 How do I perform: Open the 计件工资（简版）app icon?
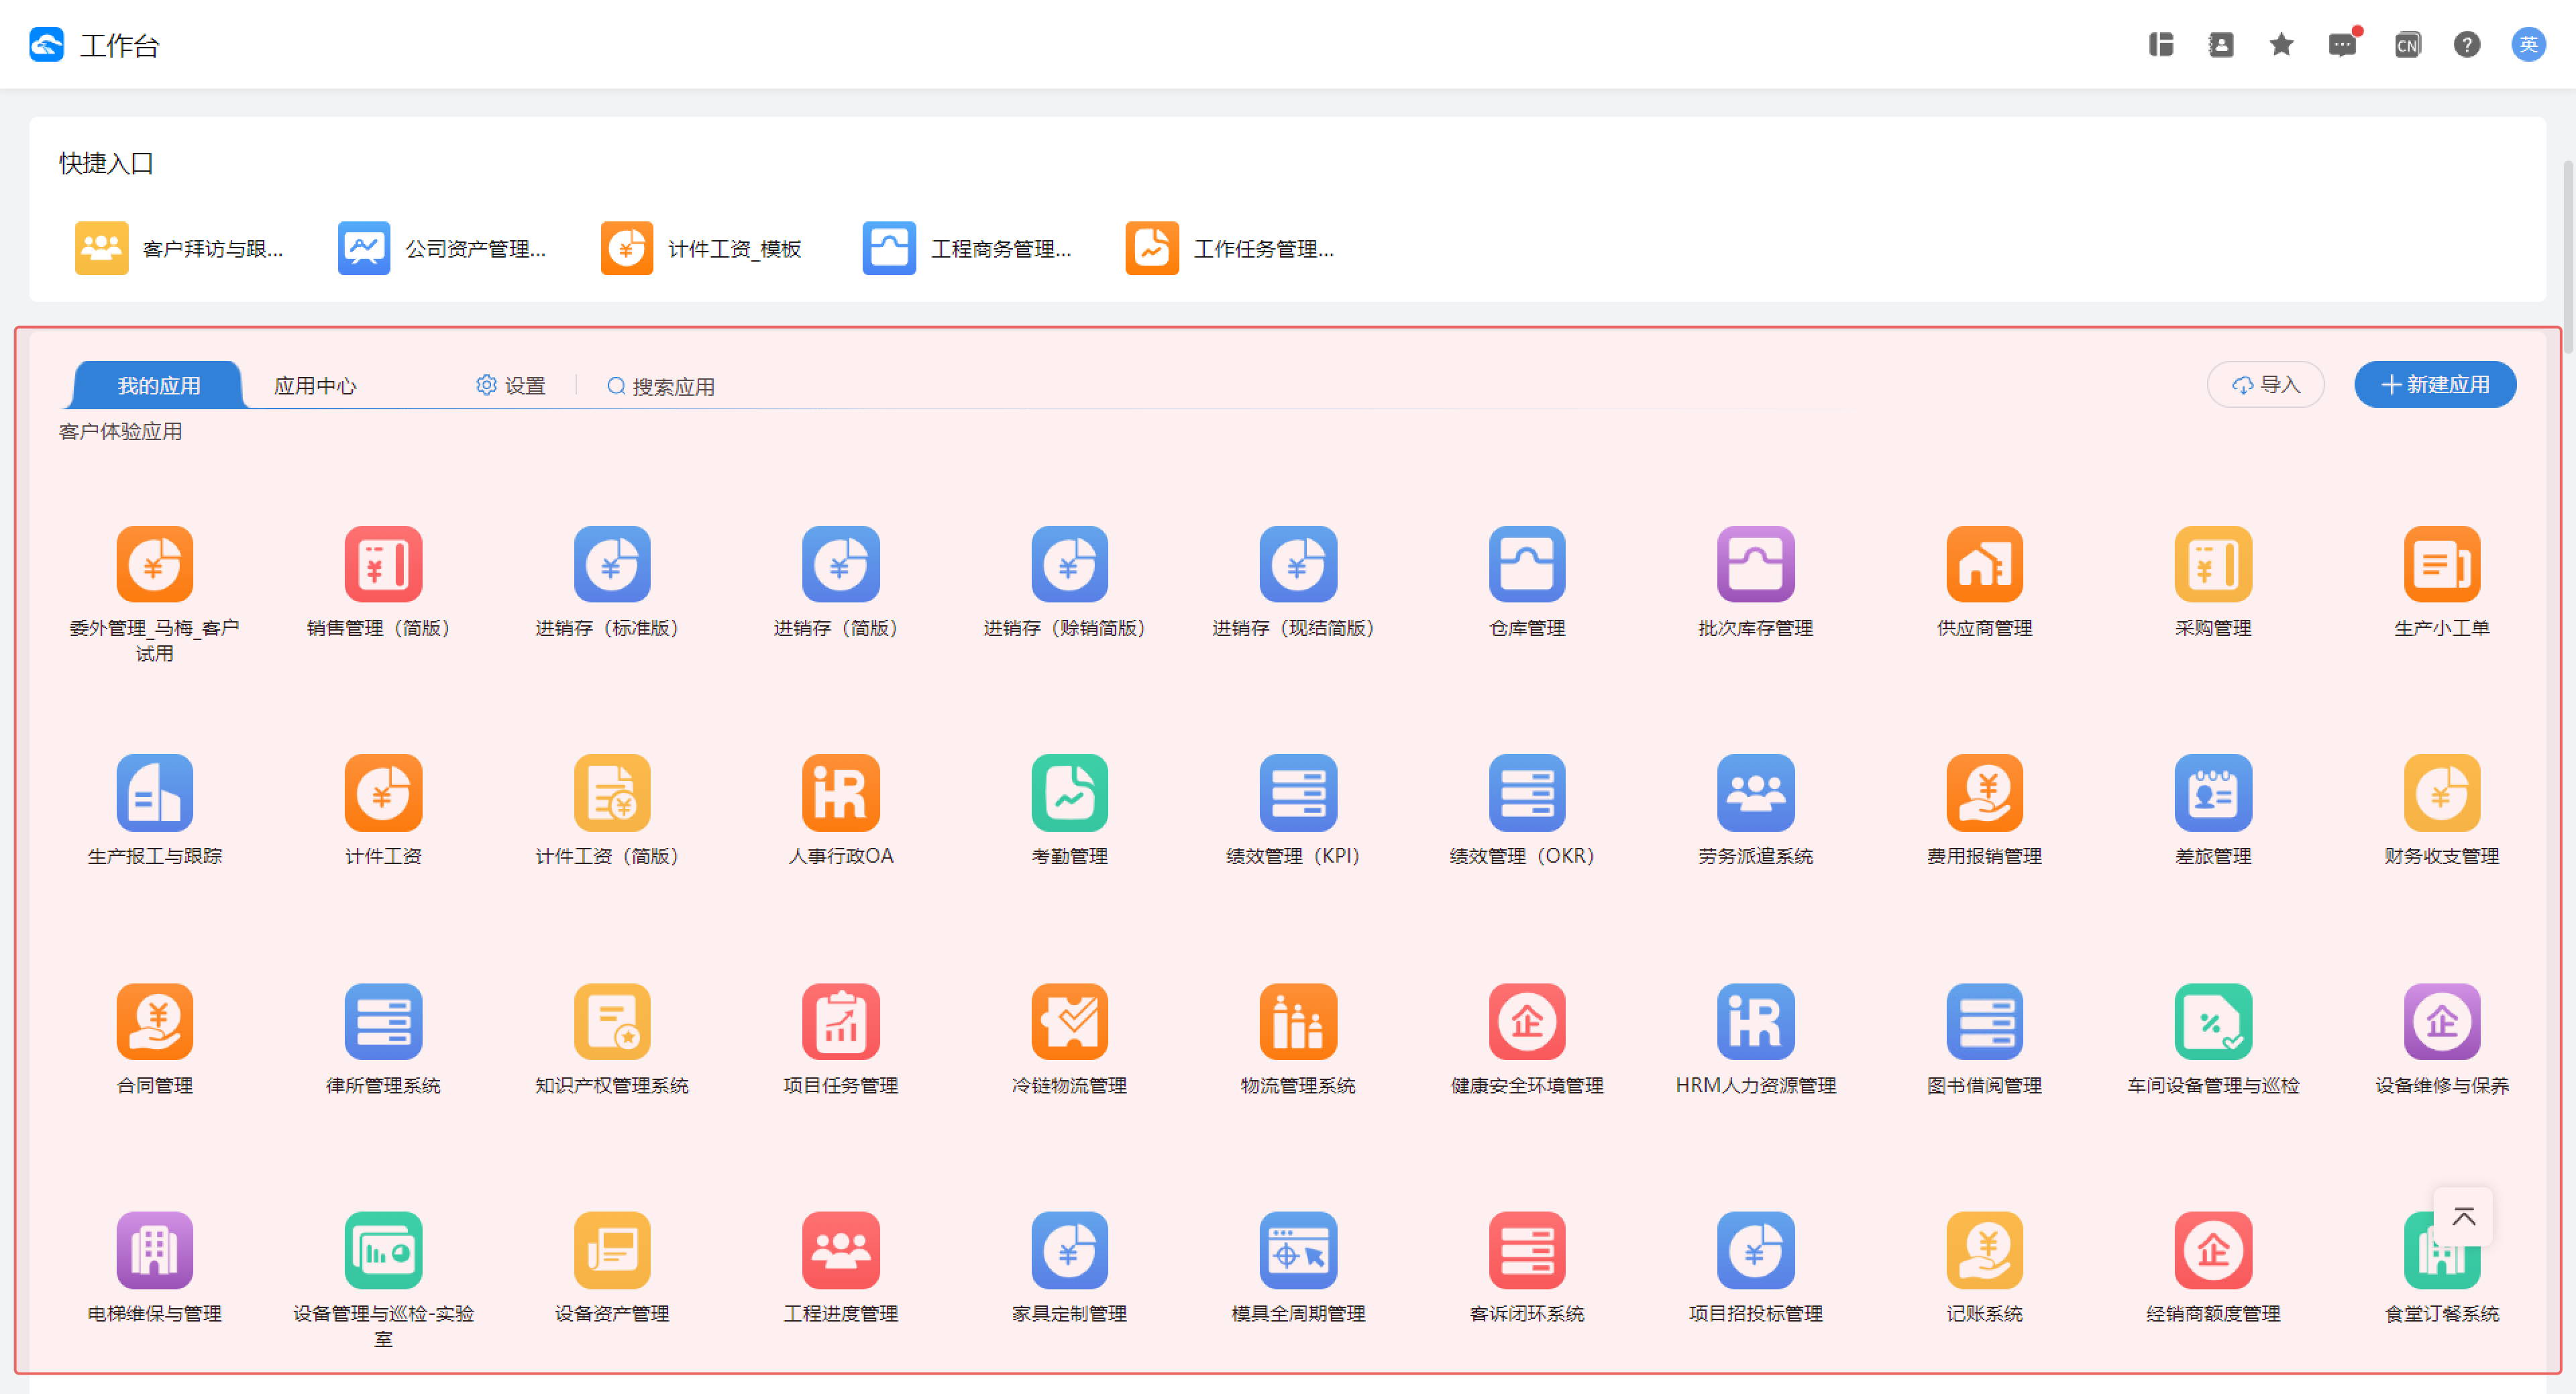click(612, 793)
